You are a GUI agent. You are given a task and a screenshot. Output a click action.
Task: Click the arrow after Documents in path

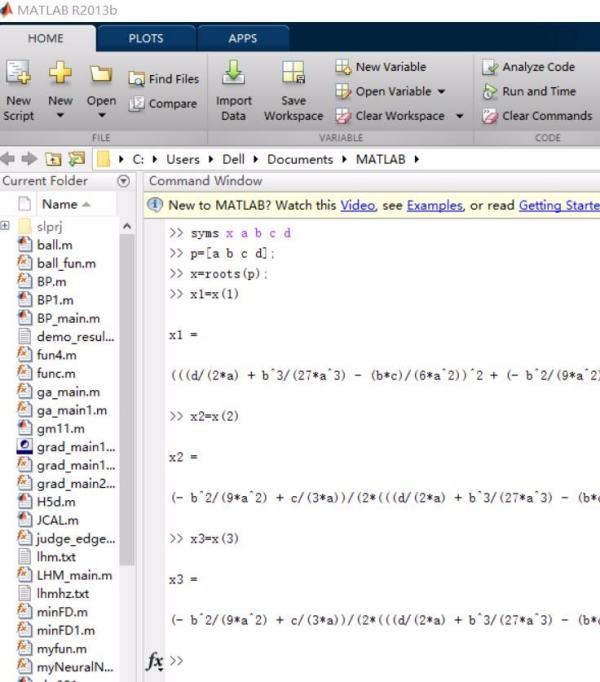coord(344,159)
